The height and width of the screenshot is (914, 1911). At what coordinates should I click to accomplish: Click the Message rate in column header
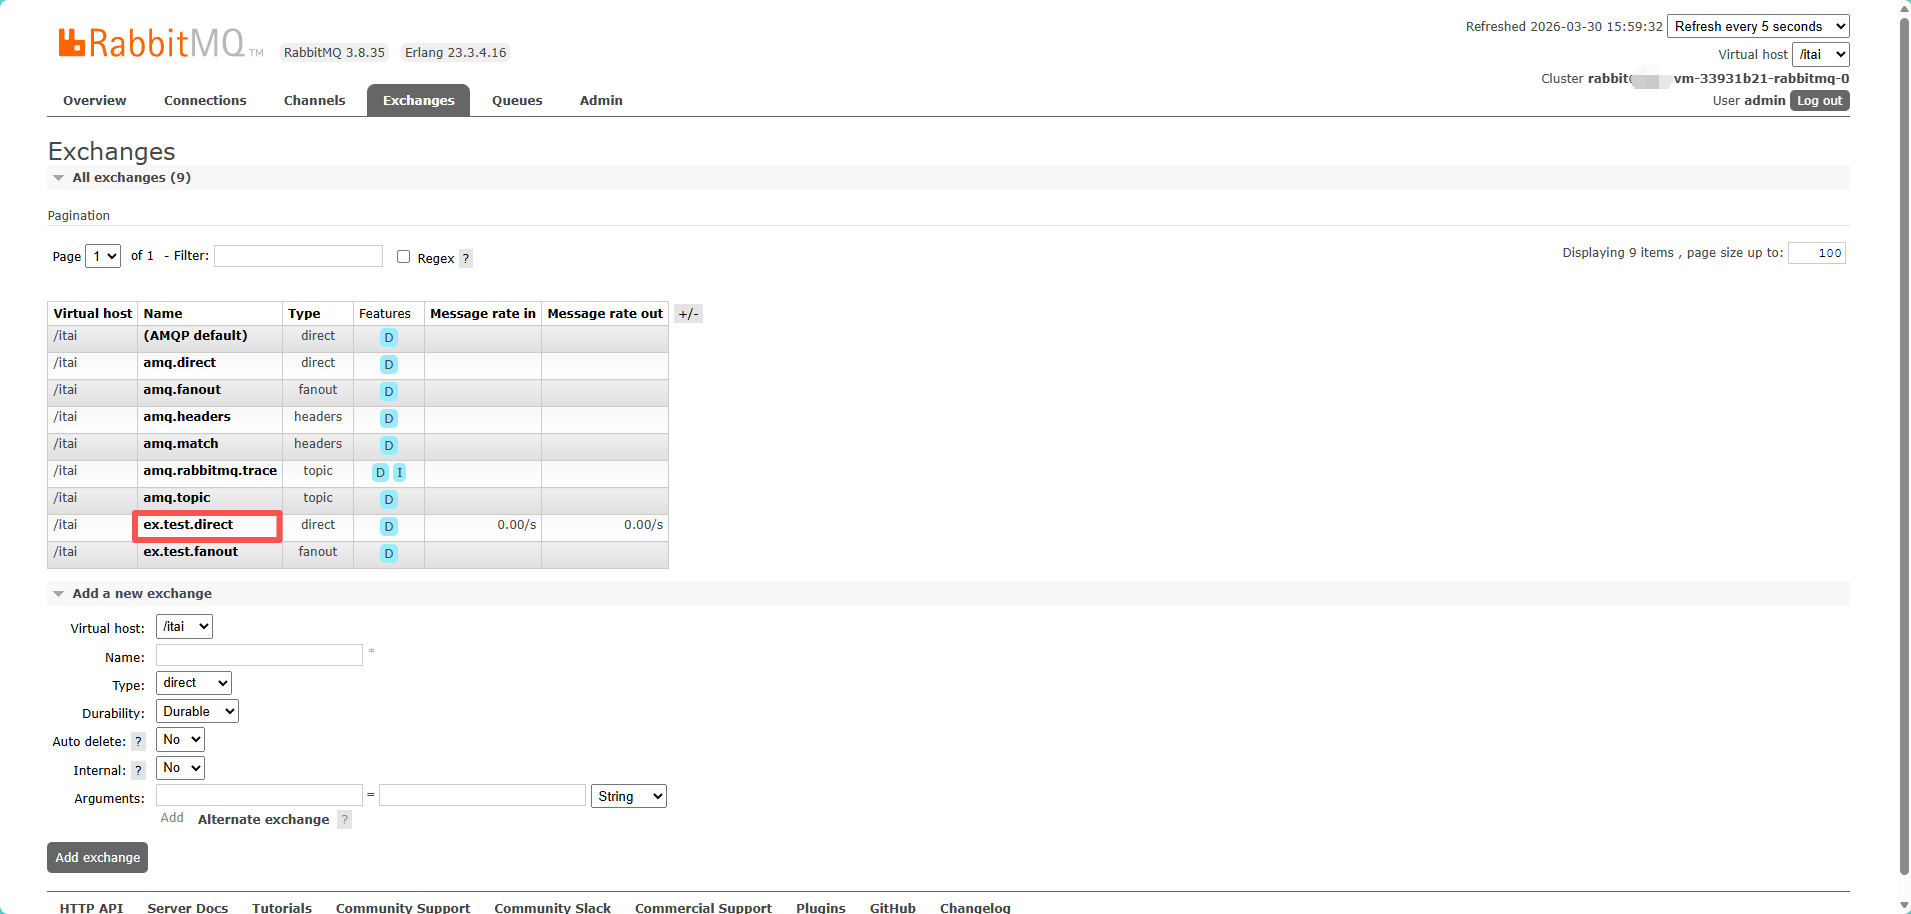pyautogui.click(x=483, y=314)
